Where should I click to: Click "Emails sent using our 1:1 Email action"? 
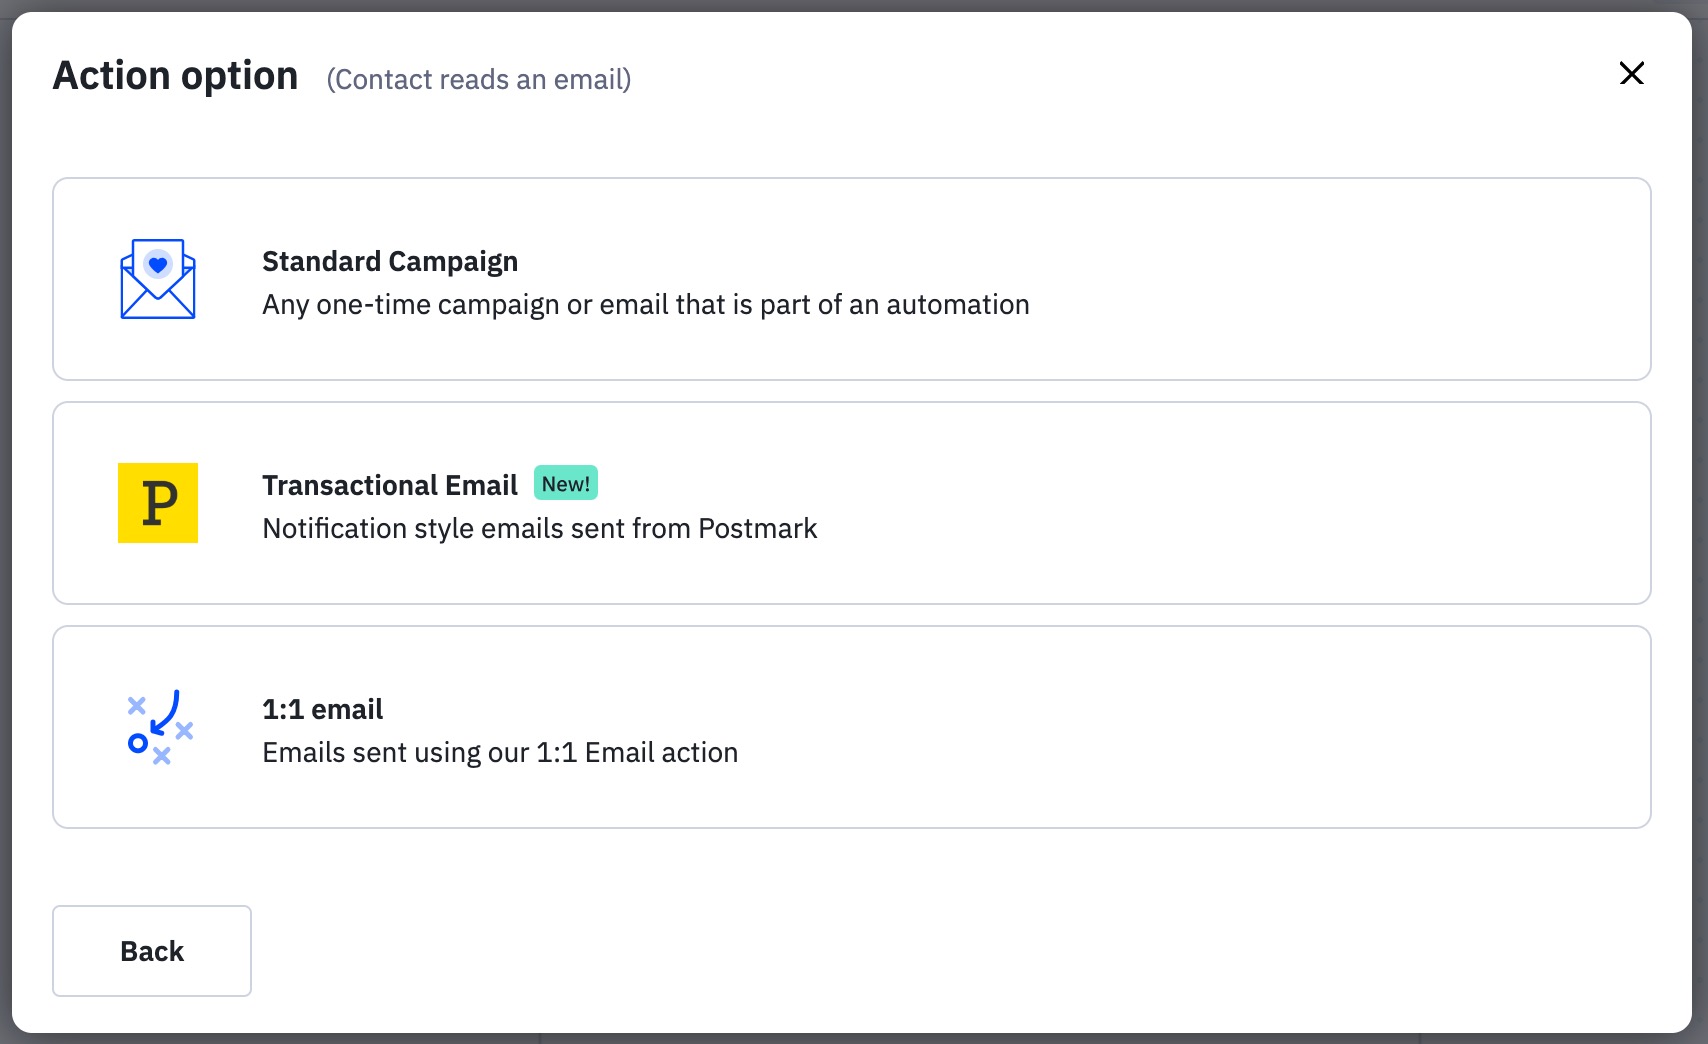pos(500,753)
